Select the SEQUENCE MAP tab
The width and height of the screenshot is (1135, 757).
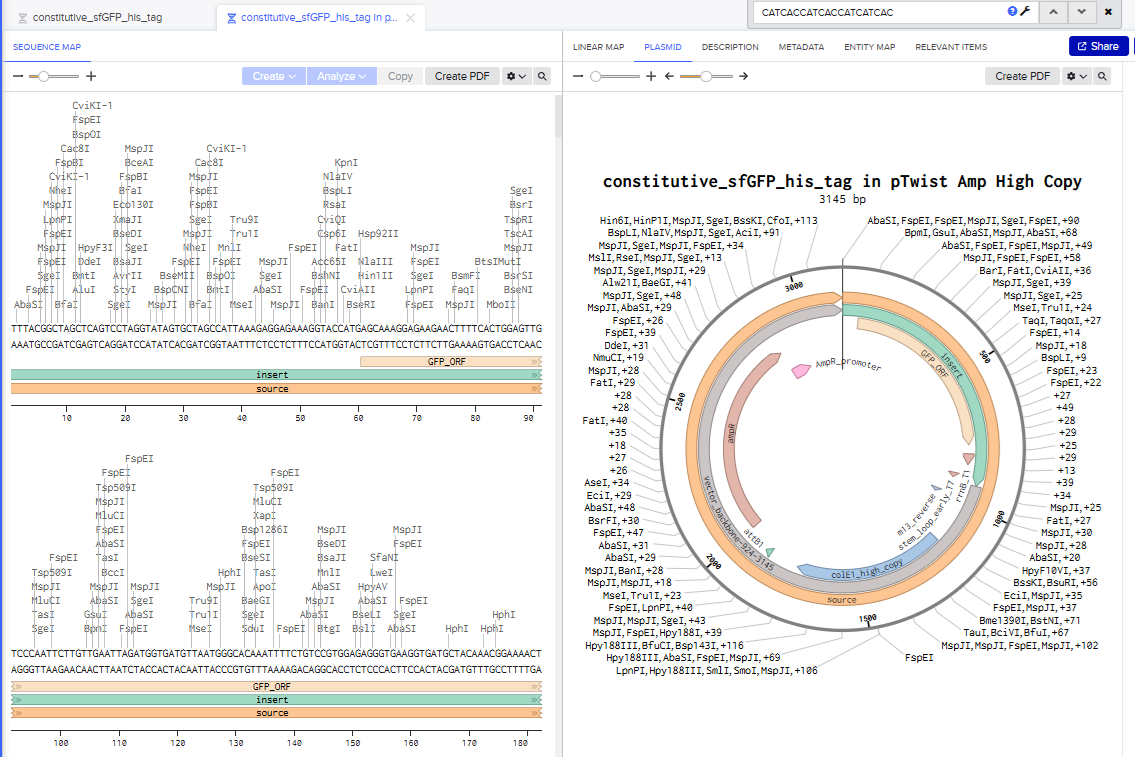coord(47,47)
